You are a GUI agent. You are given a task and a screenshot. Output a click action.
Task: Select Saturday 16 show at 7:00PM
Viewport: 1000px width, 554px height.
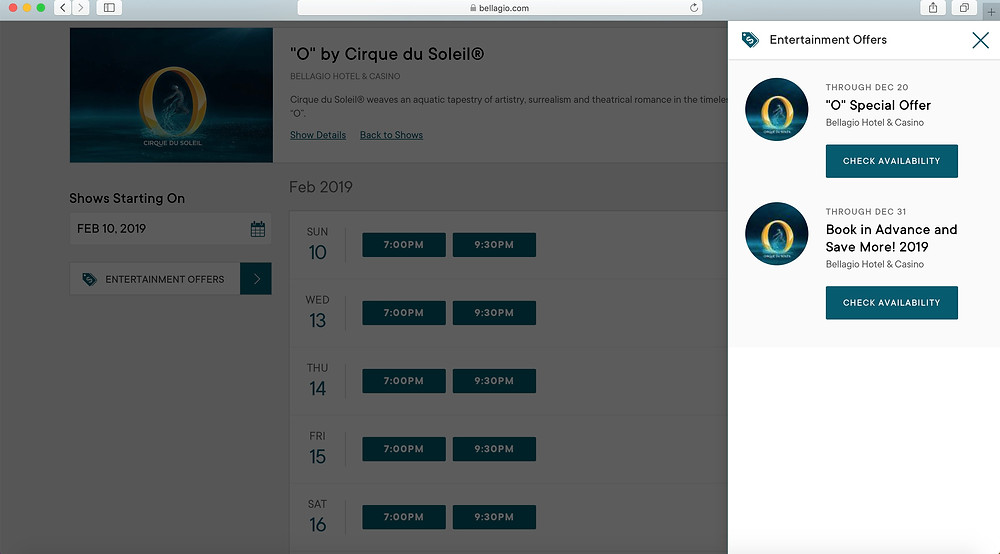pyautogui.click(x=404, y=517)
